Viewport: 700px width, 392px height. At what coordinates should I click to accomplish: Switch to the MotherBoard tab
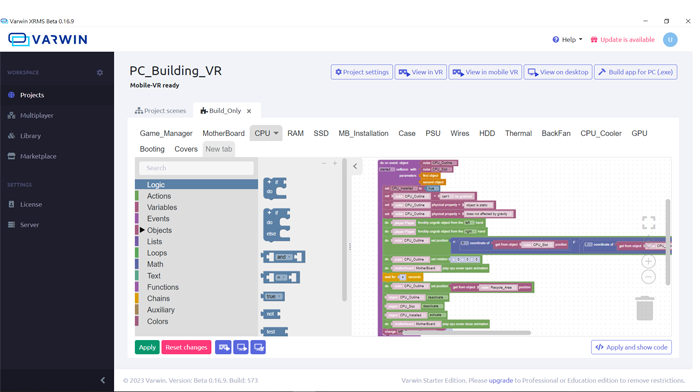pos(223,133)
